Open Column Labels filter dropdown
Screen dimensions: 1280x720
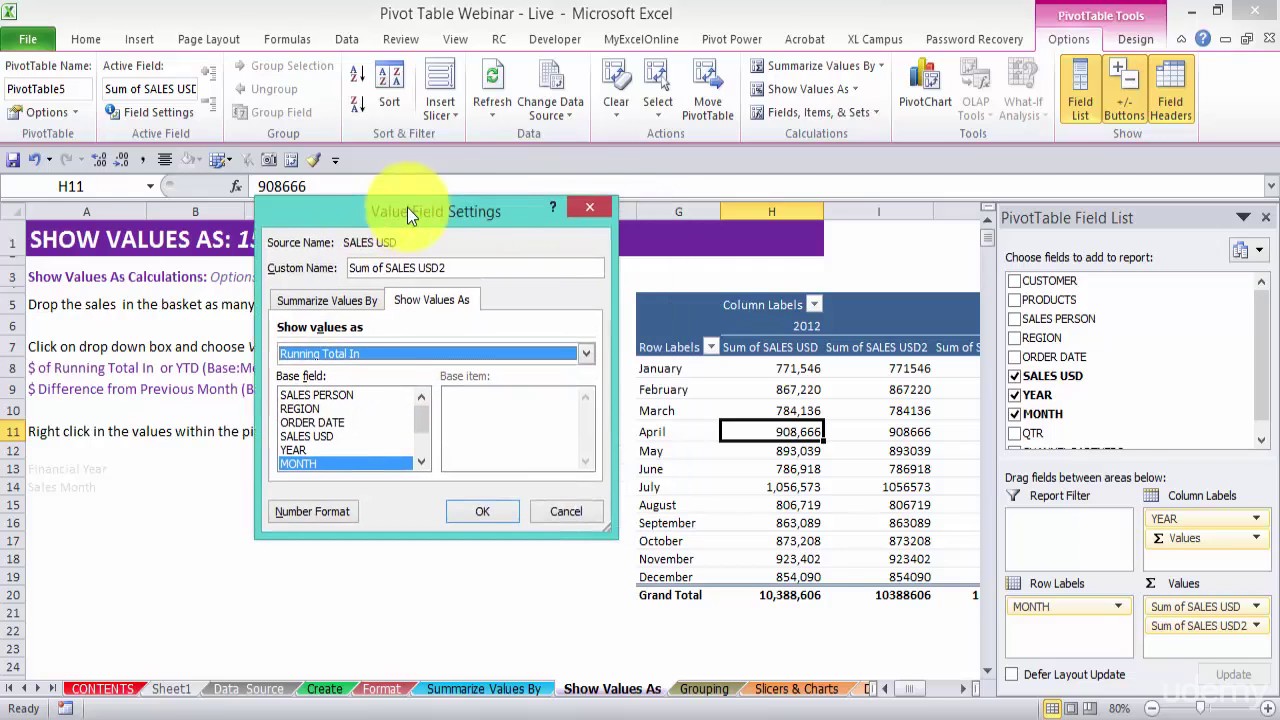coord(814,305)
